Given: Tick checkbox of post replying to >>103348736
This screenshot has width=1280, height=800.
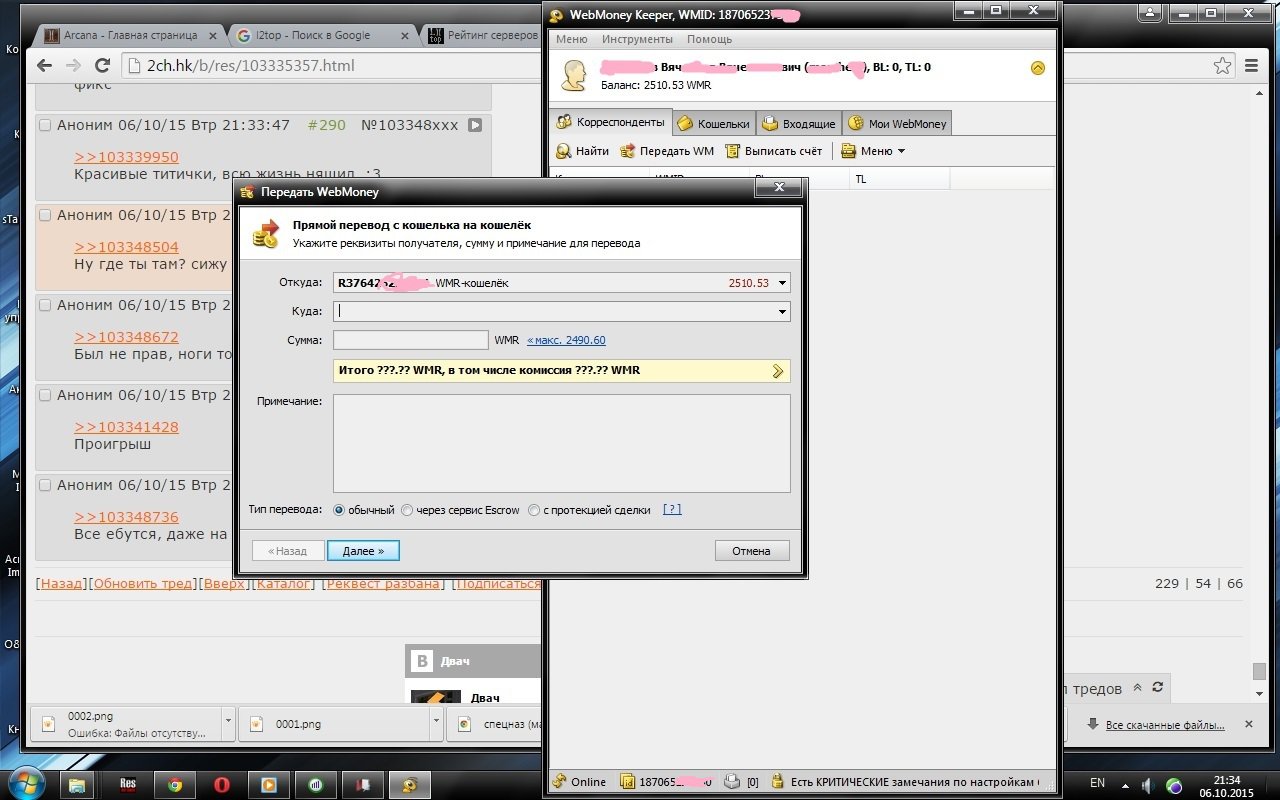Looking at the screenshot, I should click(45, 485).
